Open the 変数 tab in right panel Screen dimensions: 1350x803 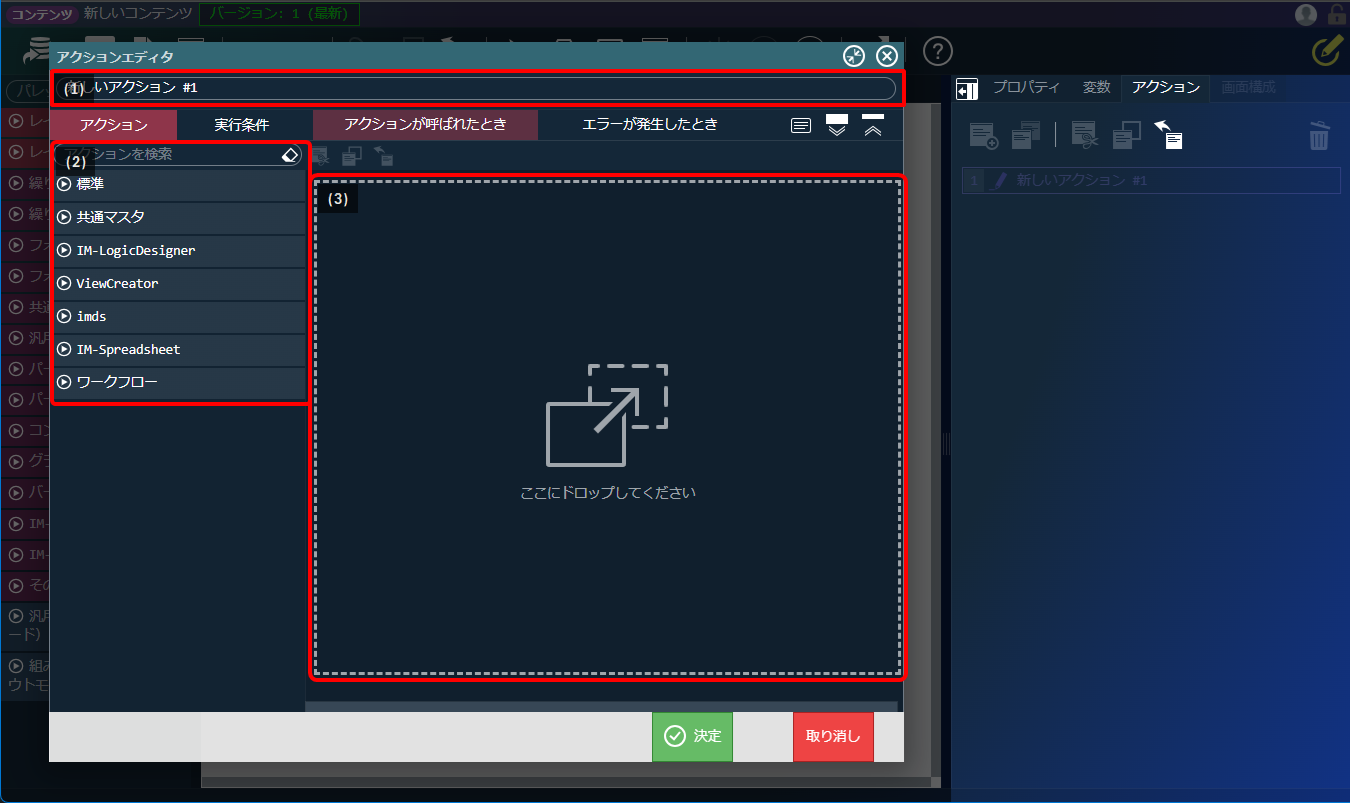point(1097,88)
